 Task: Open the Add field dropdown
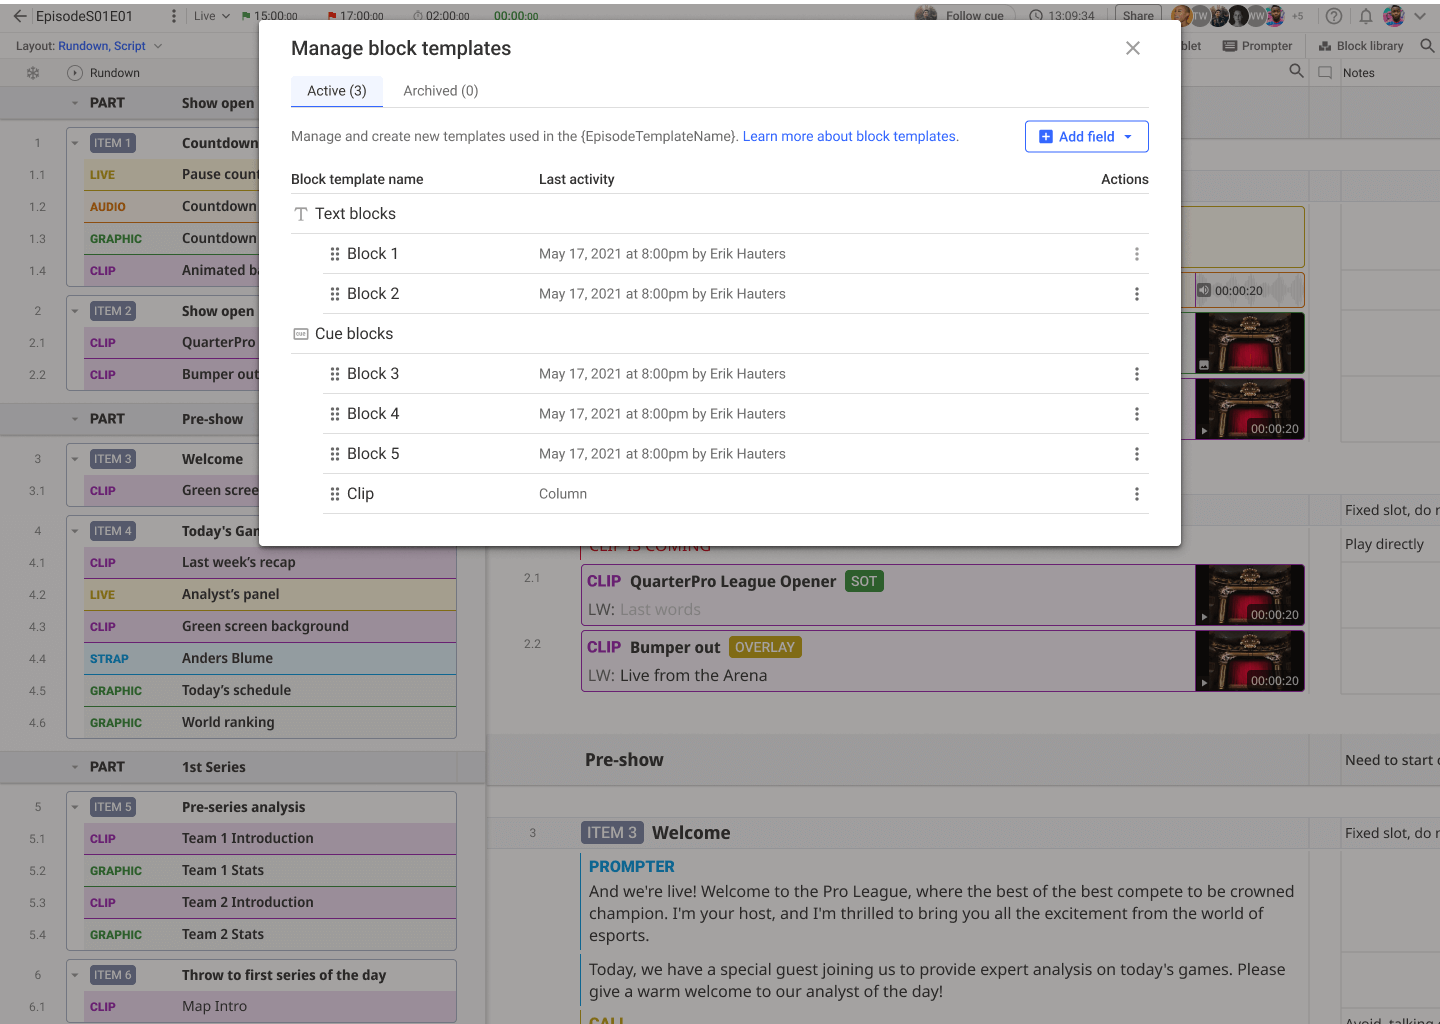click(x=1086, y=137)
